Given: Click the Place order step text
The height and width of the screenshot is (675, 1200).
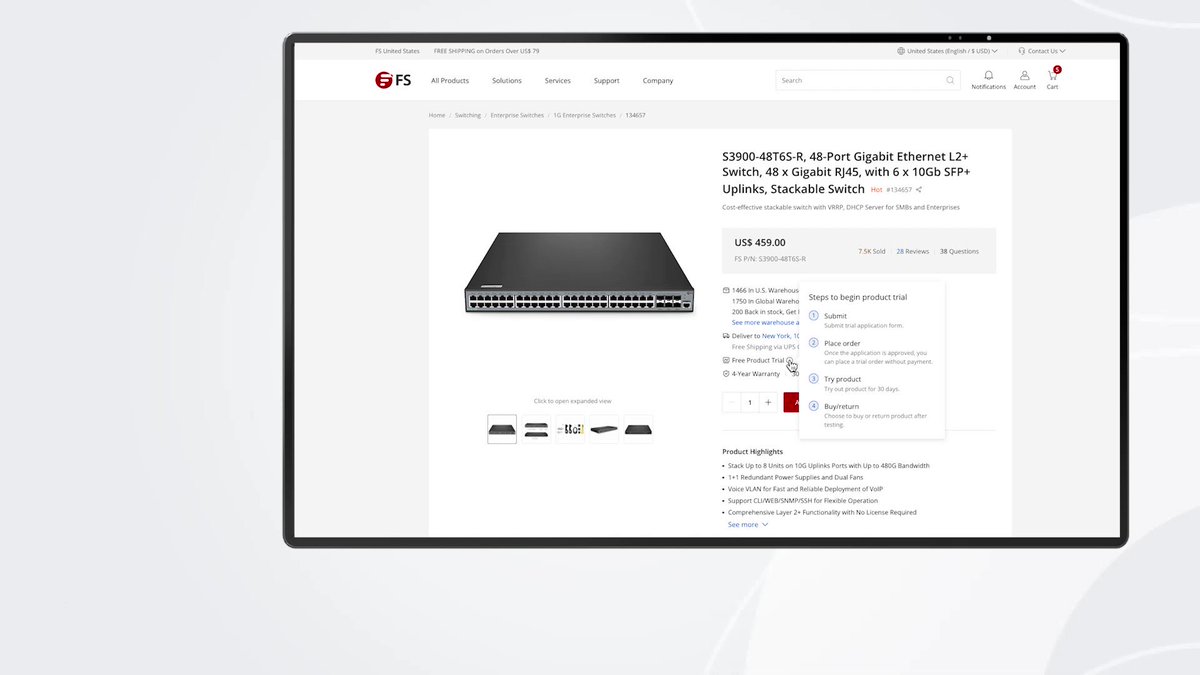Looking at the screenshot, I should click(x=842, y=343).
